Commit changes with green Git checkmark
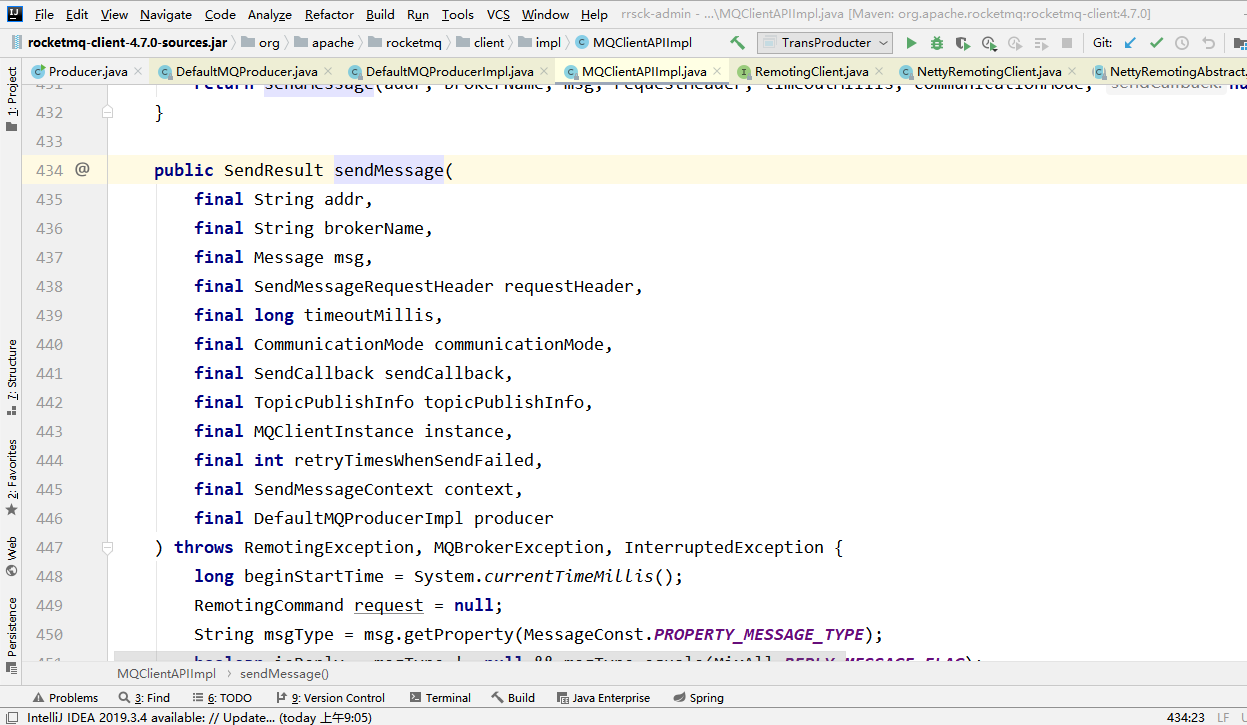 [x=1156, y=43]
